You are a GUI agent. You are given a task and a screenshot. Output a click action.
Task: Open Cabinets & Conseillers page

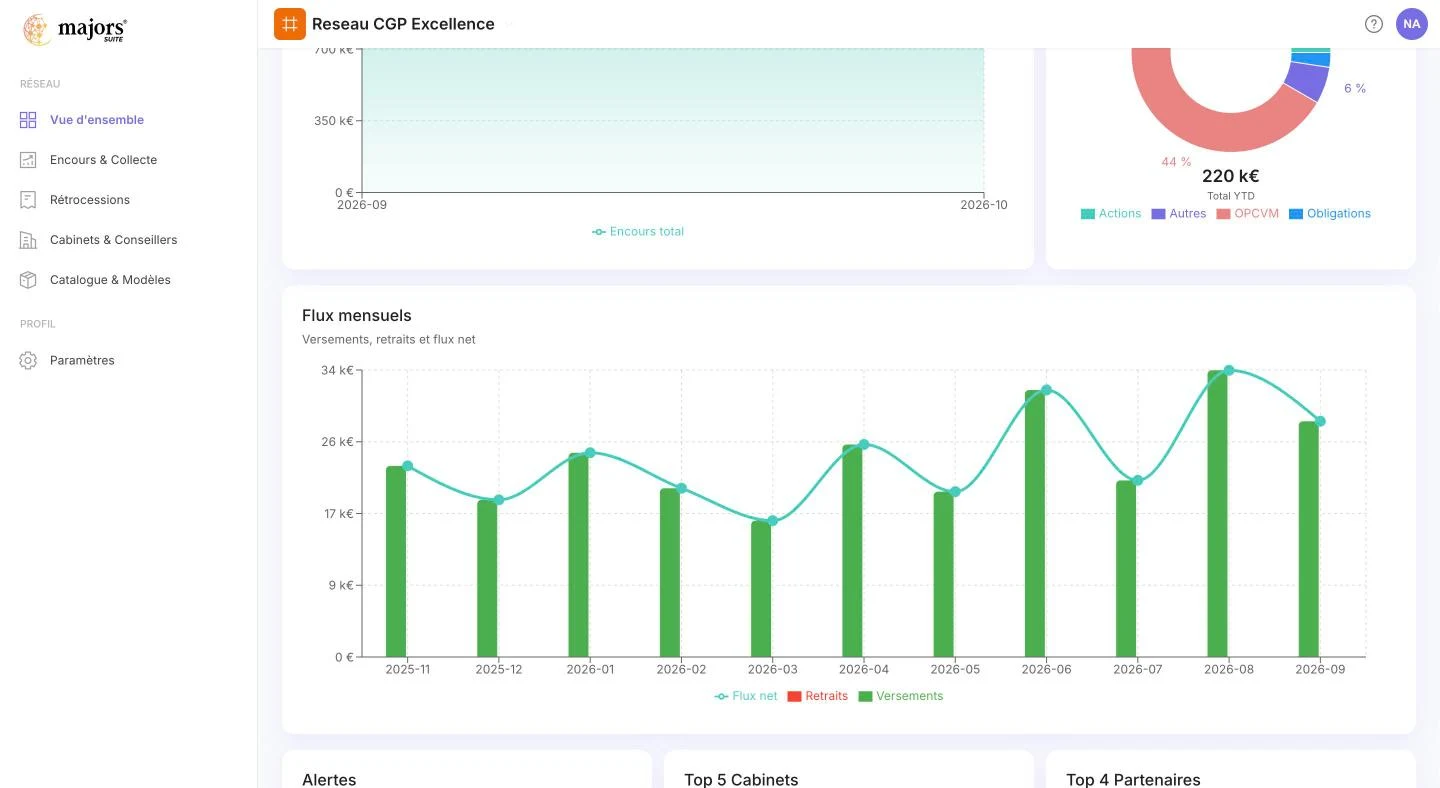(113, 240)
